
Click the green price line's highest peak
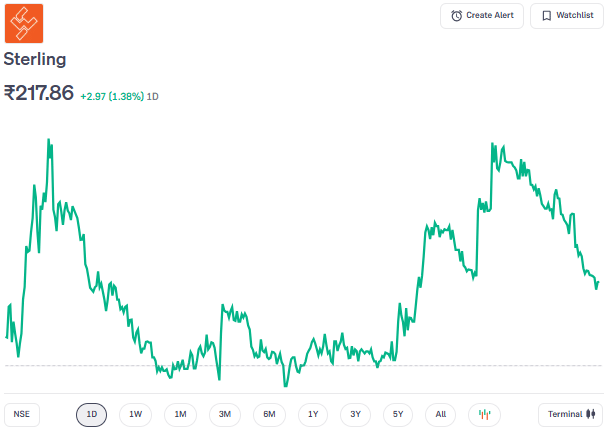click(49, 141)
